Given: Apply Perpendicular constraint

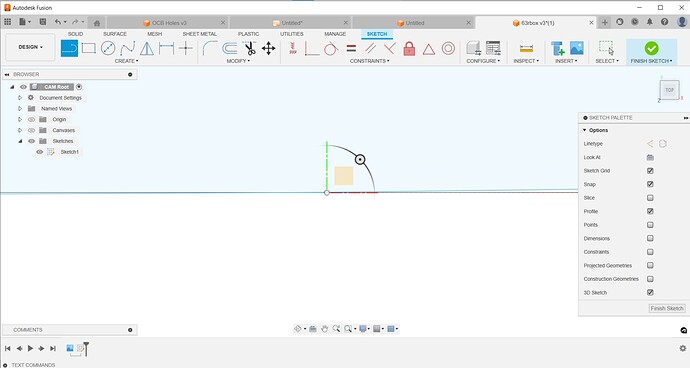Looking at the screenshot, I should point(389,48).
